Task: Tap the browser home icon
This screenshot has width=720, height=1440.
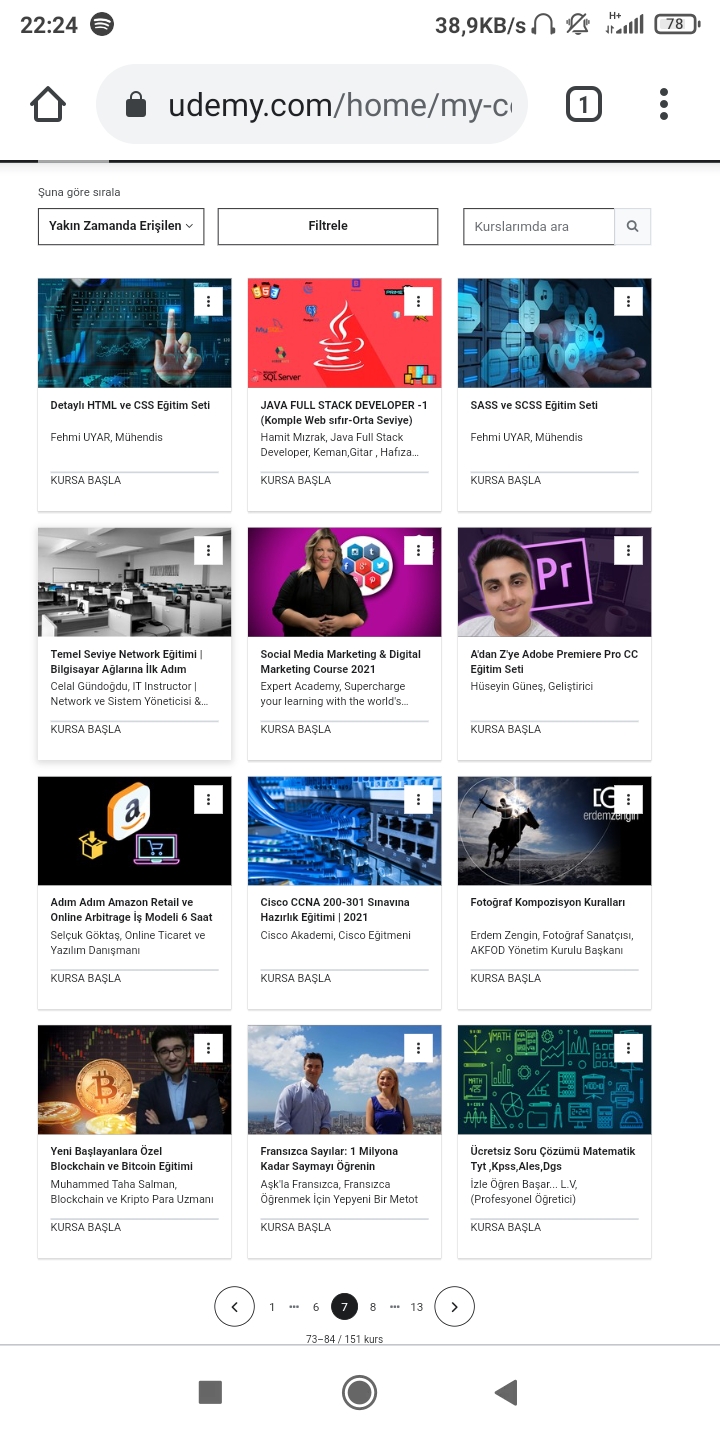Action: [48, 104]
